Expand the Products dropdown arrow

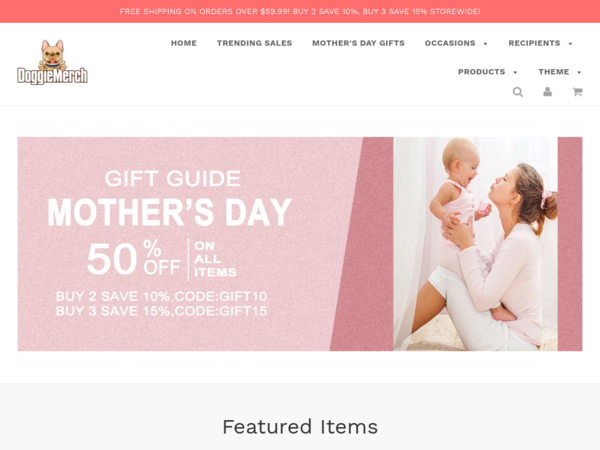(x=515, y=72)
